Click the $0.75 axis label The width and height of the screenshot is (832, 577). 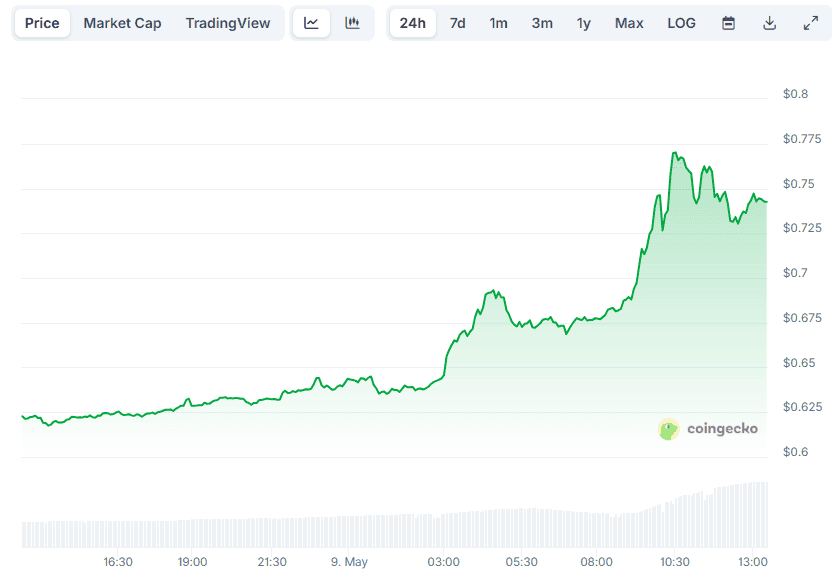(x=799, y=184)
